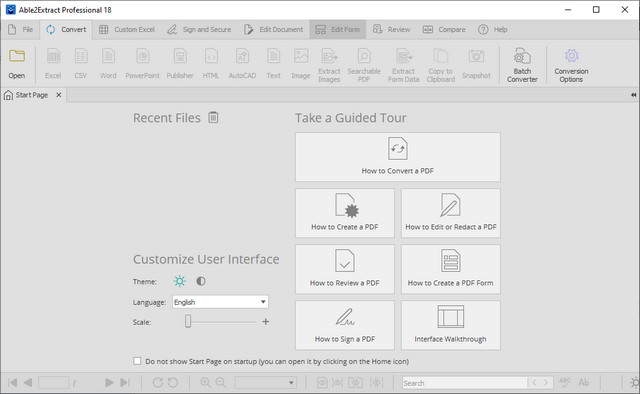Image resolution: width=640 pixels, height=394 pixels.
Task: Start the How to Convert a PDF tour
Action: (398, 157)
